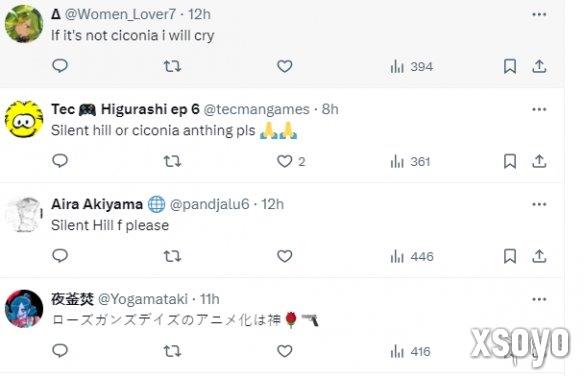
Task: View 361 views analytics on tecmangames tweet
Action: 410,162
